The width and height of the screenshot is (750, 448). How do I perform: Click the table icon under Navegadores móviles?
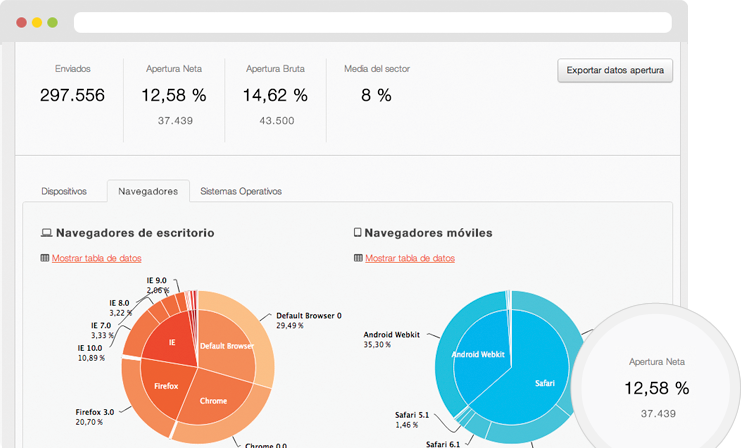[358, 258]
